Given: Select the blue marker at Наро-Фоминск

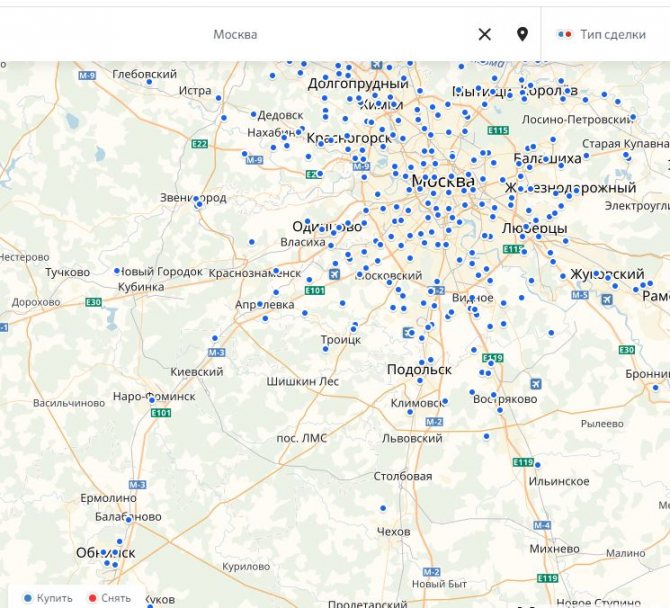Looking at the screenshot, I should pyautogui.click(x=152, y=400).
